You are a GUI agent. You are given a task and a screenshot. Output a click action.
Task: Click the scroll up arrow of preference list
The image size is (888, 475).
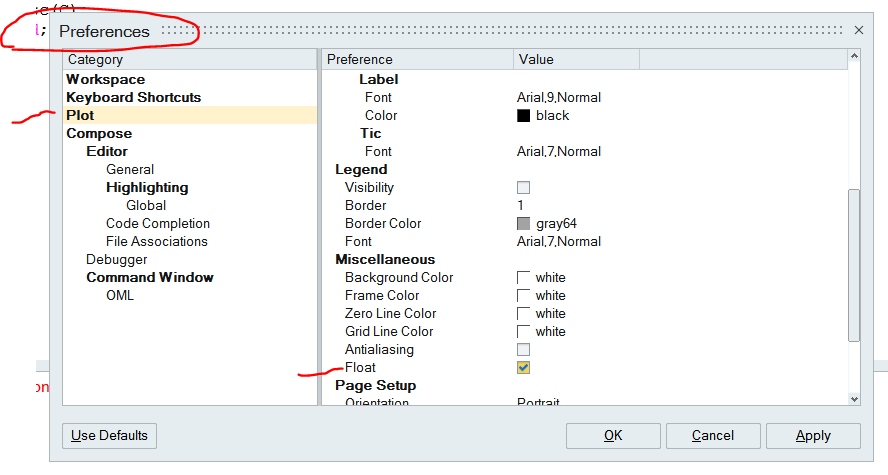click(854, 55)
